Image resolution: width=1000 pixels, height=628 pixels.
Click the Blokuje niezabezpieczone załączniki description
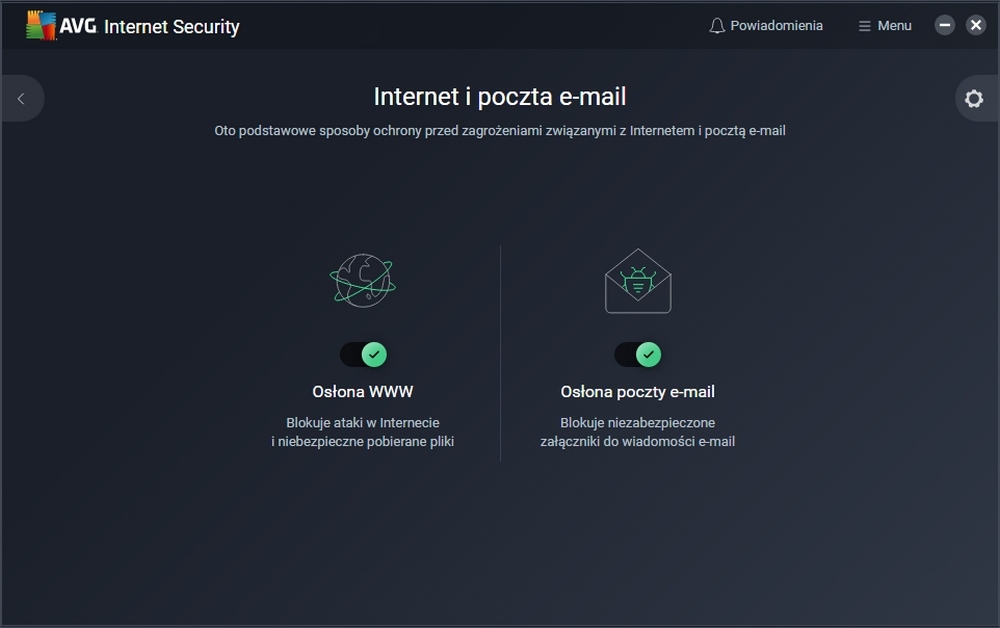[638, 432]
